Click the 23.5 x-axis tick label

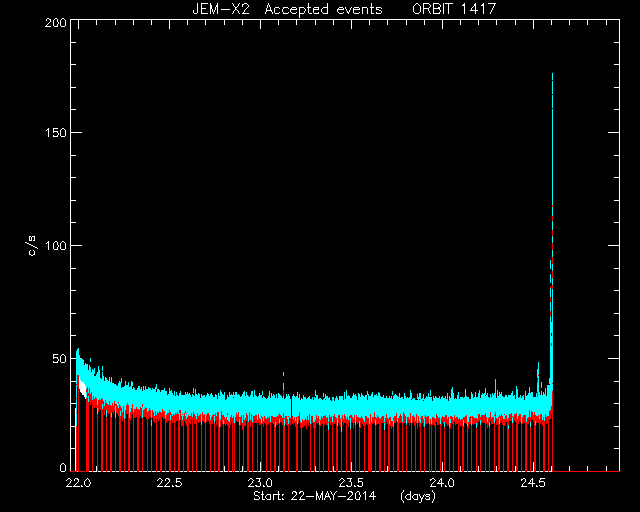click(x=352, y=483)
